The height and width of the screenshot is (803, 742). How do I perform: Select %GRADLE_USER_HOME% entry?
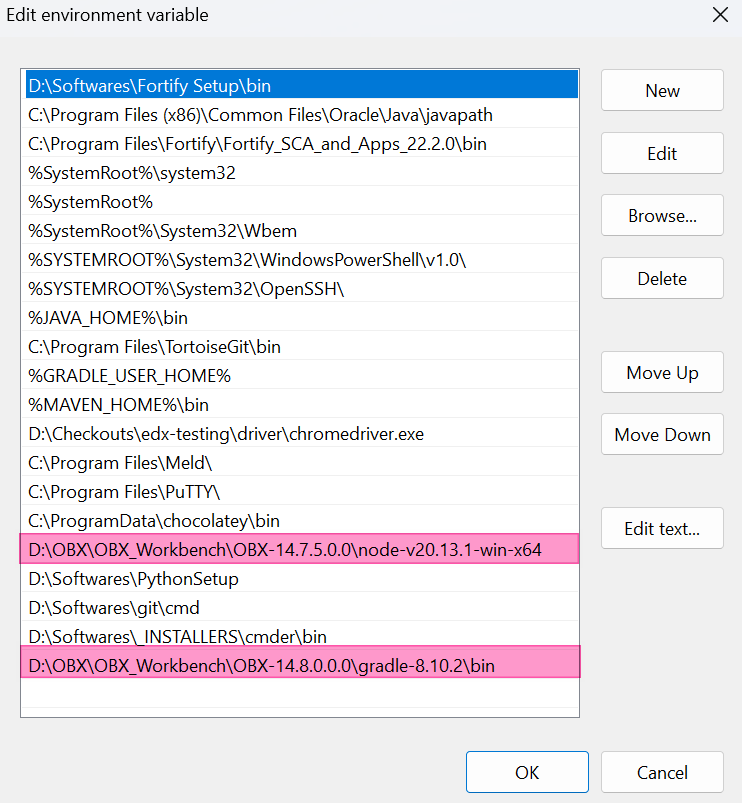tap(302, 375)
